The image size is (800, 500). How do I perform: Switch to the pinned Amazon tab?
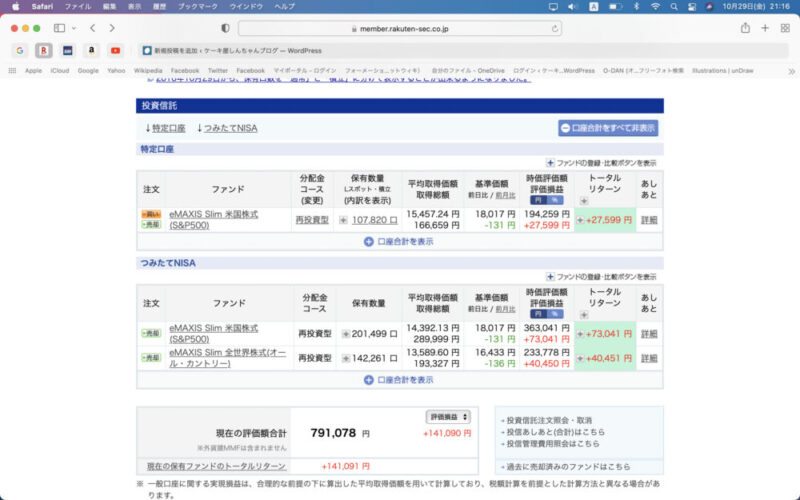(x=91, y=51)
